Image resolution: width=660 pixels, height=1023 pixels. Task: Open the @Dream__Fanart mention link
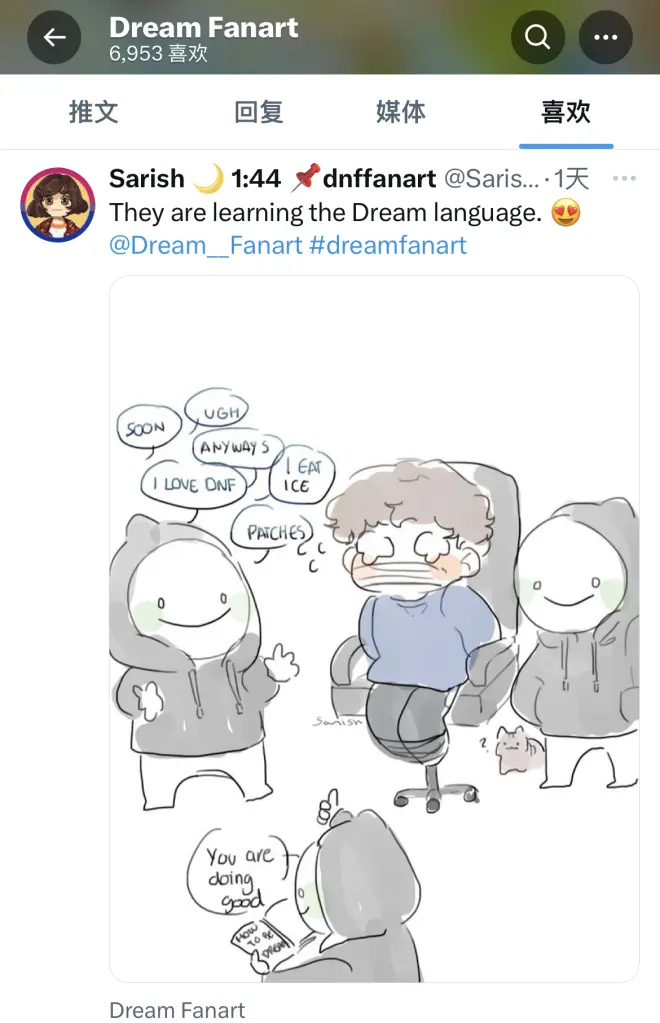pyautogui.click(x=205, y=246)
